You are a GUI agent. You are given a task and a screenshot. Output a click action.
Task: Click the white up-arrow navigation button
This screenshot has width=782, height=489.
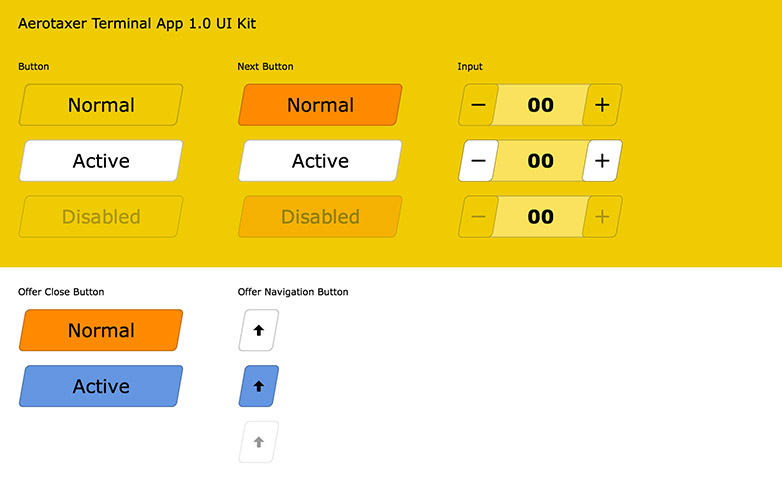tap(259, 330)
